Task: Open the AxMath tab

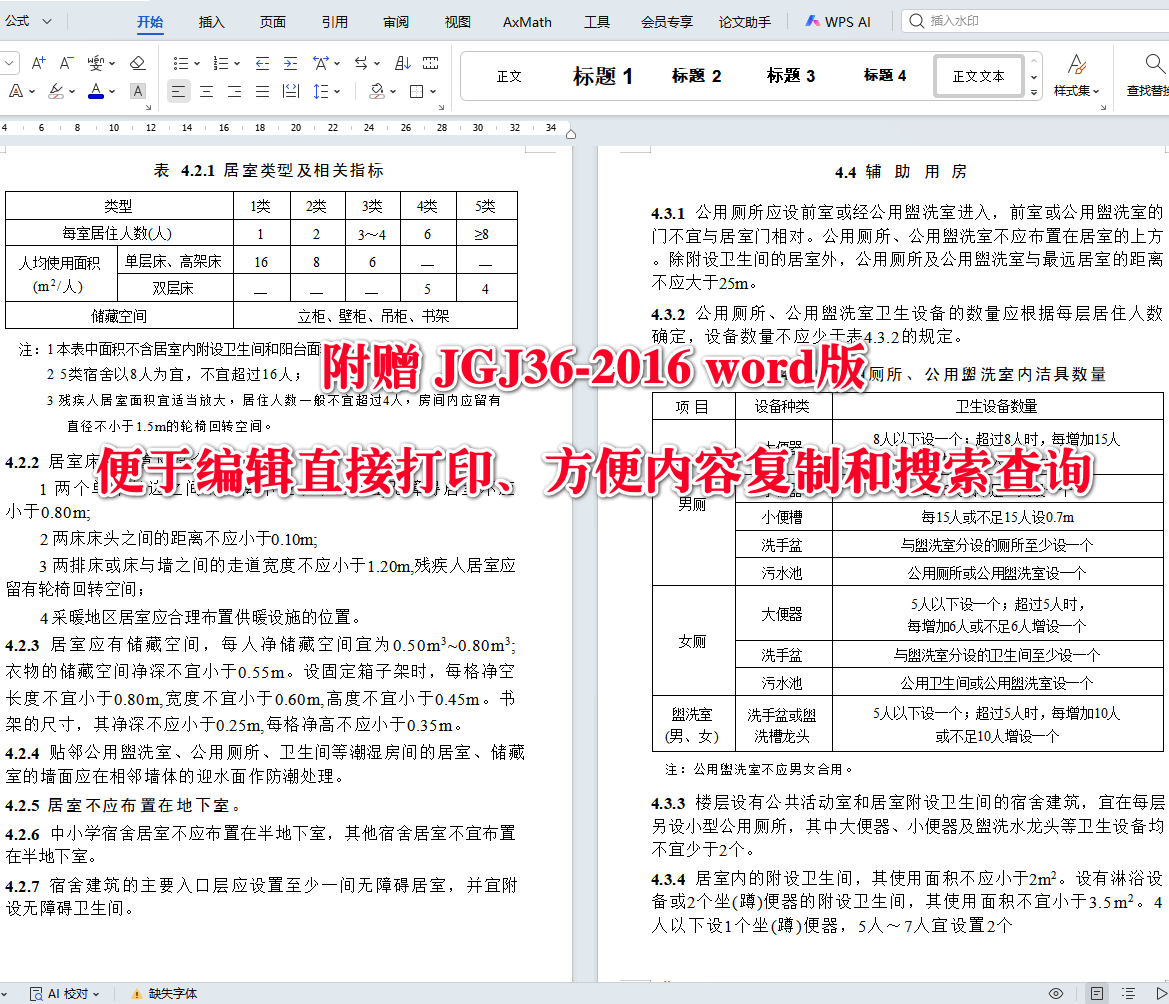Action: coord(527,22)
